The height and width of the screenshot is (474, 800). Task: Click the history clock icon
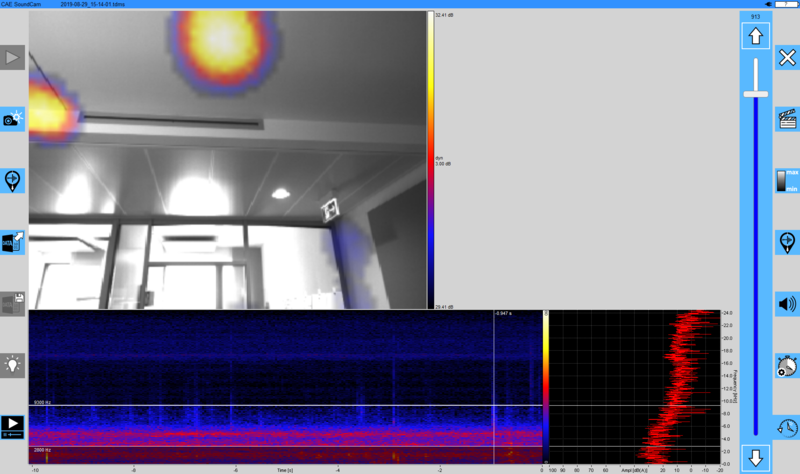pos(787,427)
